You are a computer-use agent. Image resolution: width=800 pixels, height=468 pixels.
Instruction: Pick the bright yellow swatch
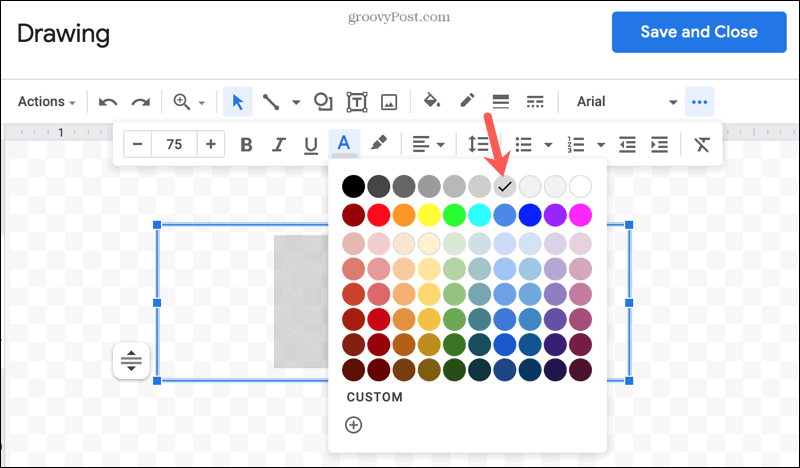[x=429, y=215]
